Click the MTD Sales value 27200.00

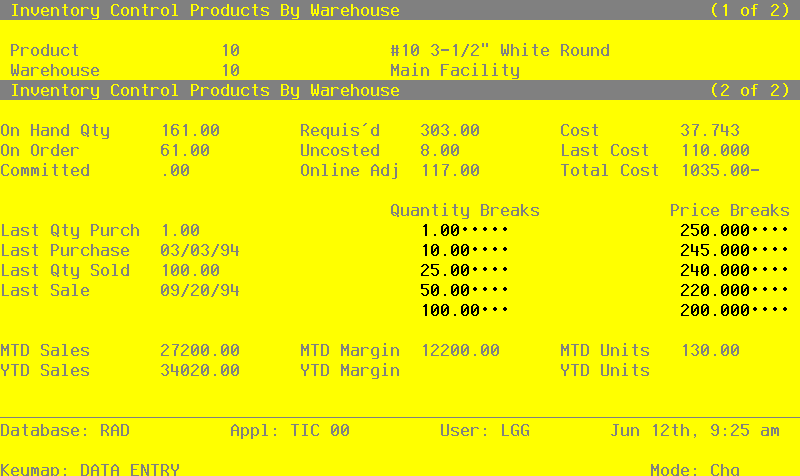200,350
